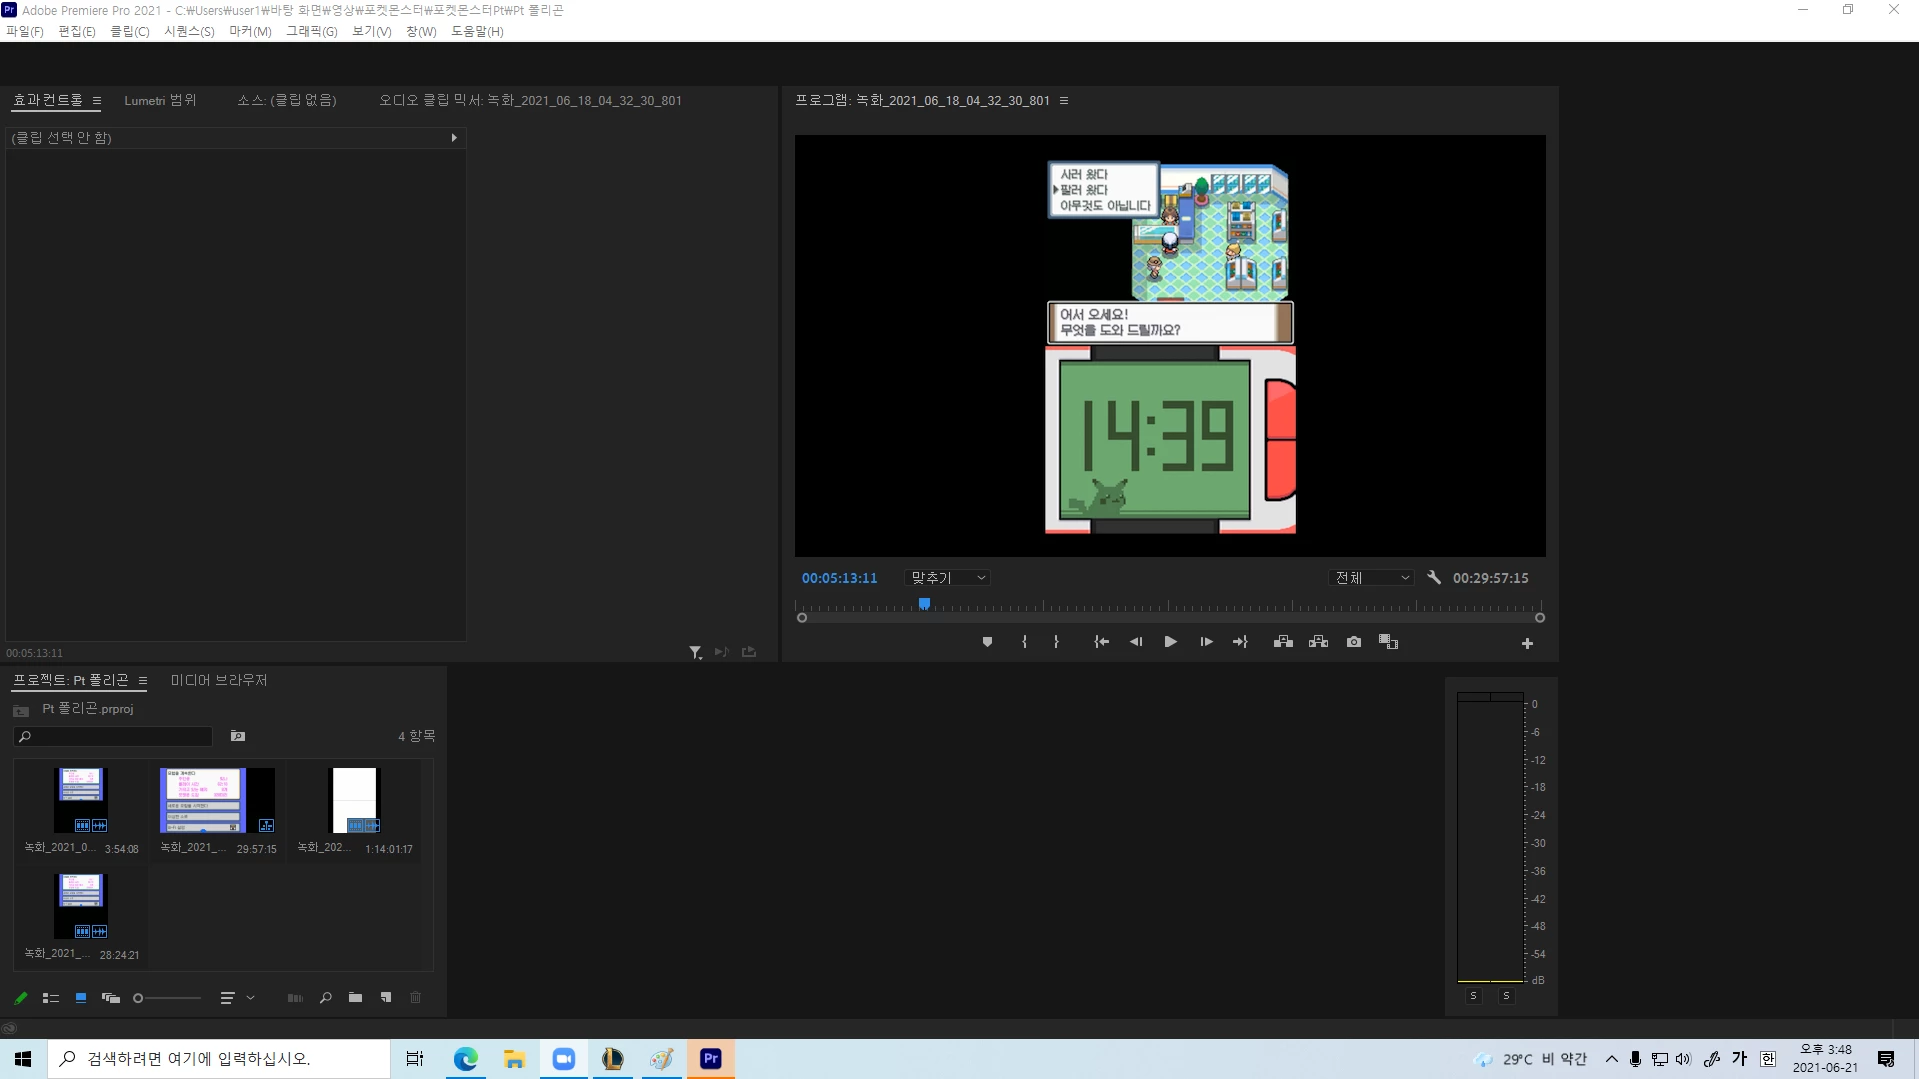The height and width of the screenshot is (1079, 1919).
Task: Open Program monitor panel menu
Action: point(1064,101)
